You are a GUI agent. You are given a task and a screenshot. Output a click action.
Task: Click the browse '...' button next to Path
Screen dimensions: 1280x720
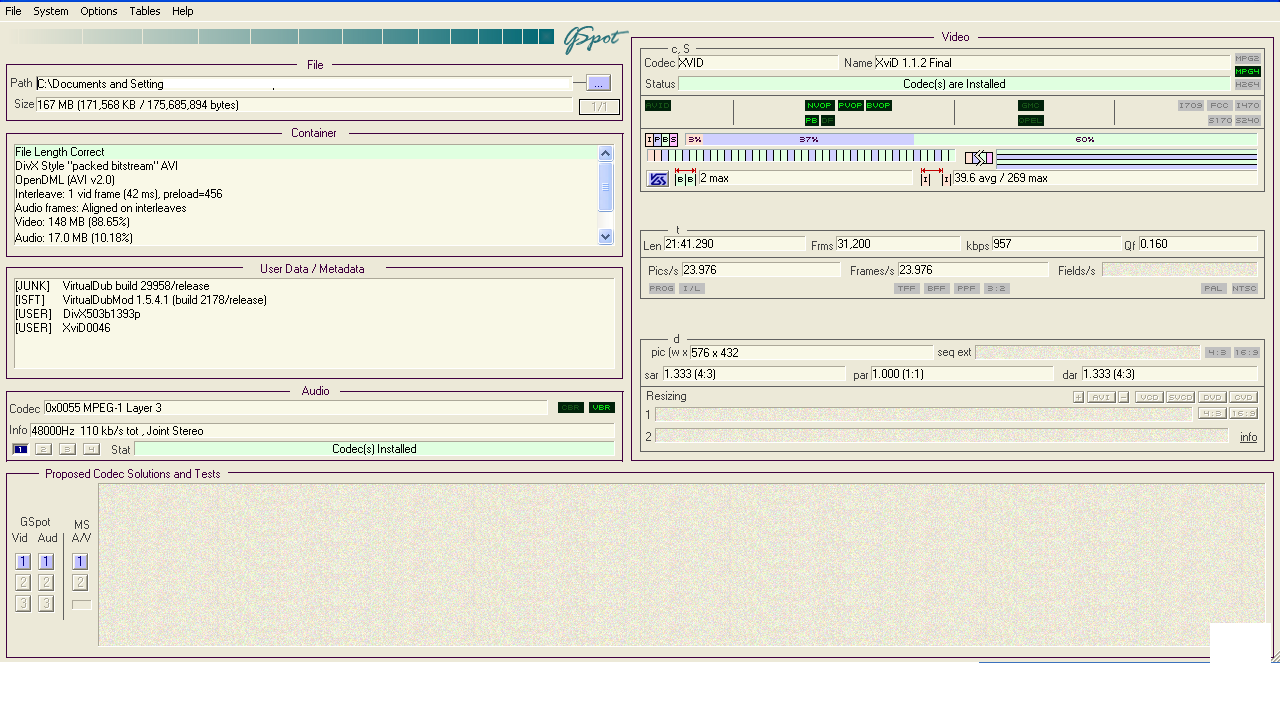pos(598,83)
